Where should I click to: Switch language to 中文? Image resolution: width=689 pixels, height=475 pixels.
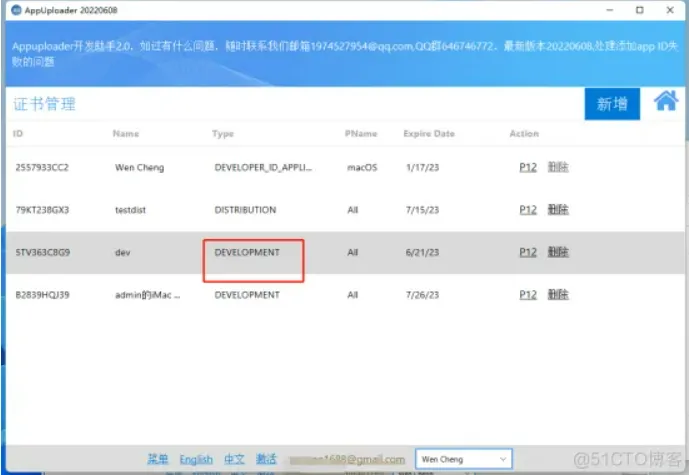pyautogui.click(x=234, y=459)
